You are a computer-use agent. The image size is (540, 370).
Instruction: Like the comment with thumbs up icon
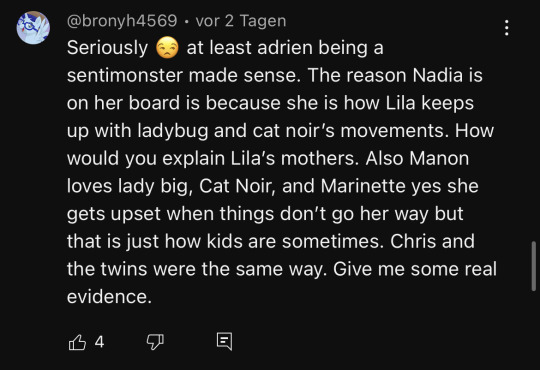tap(77, 342)
